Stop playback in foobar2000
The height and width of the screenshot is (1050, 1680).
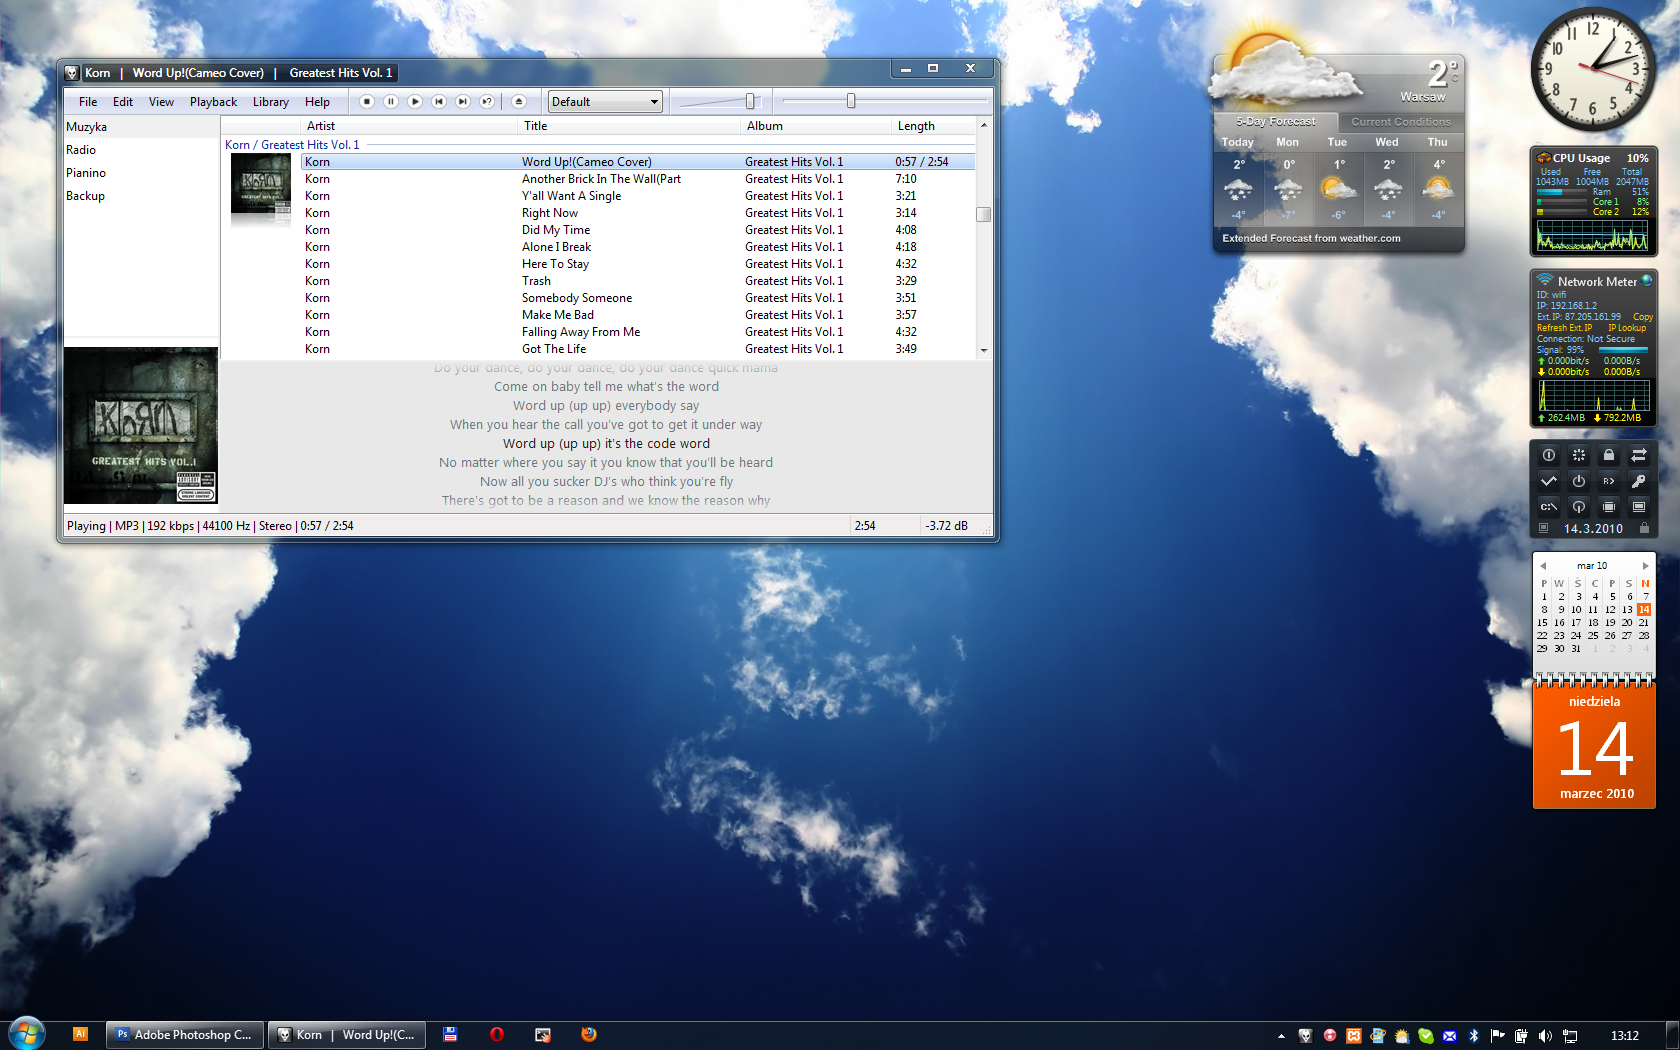(367, 101)
